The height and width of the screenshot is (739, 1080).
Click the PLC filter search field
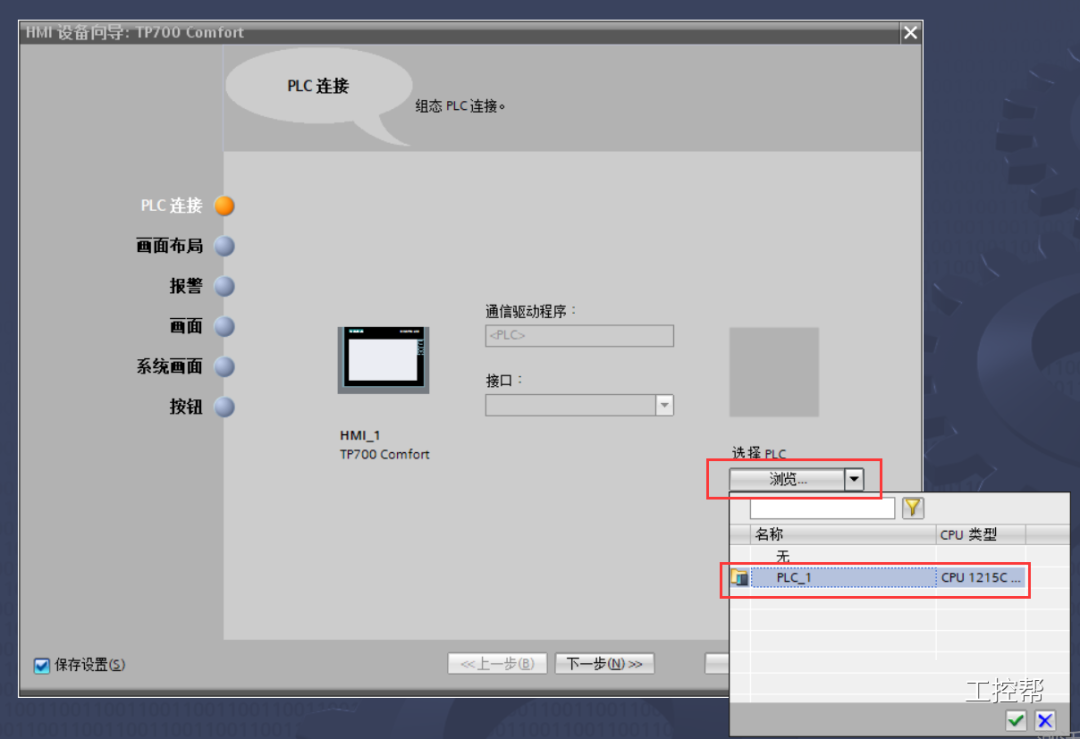822,508
